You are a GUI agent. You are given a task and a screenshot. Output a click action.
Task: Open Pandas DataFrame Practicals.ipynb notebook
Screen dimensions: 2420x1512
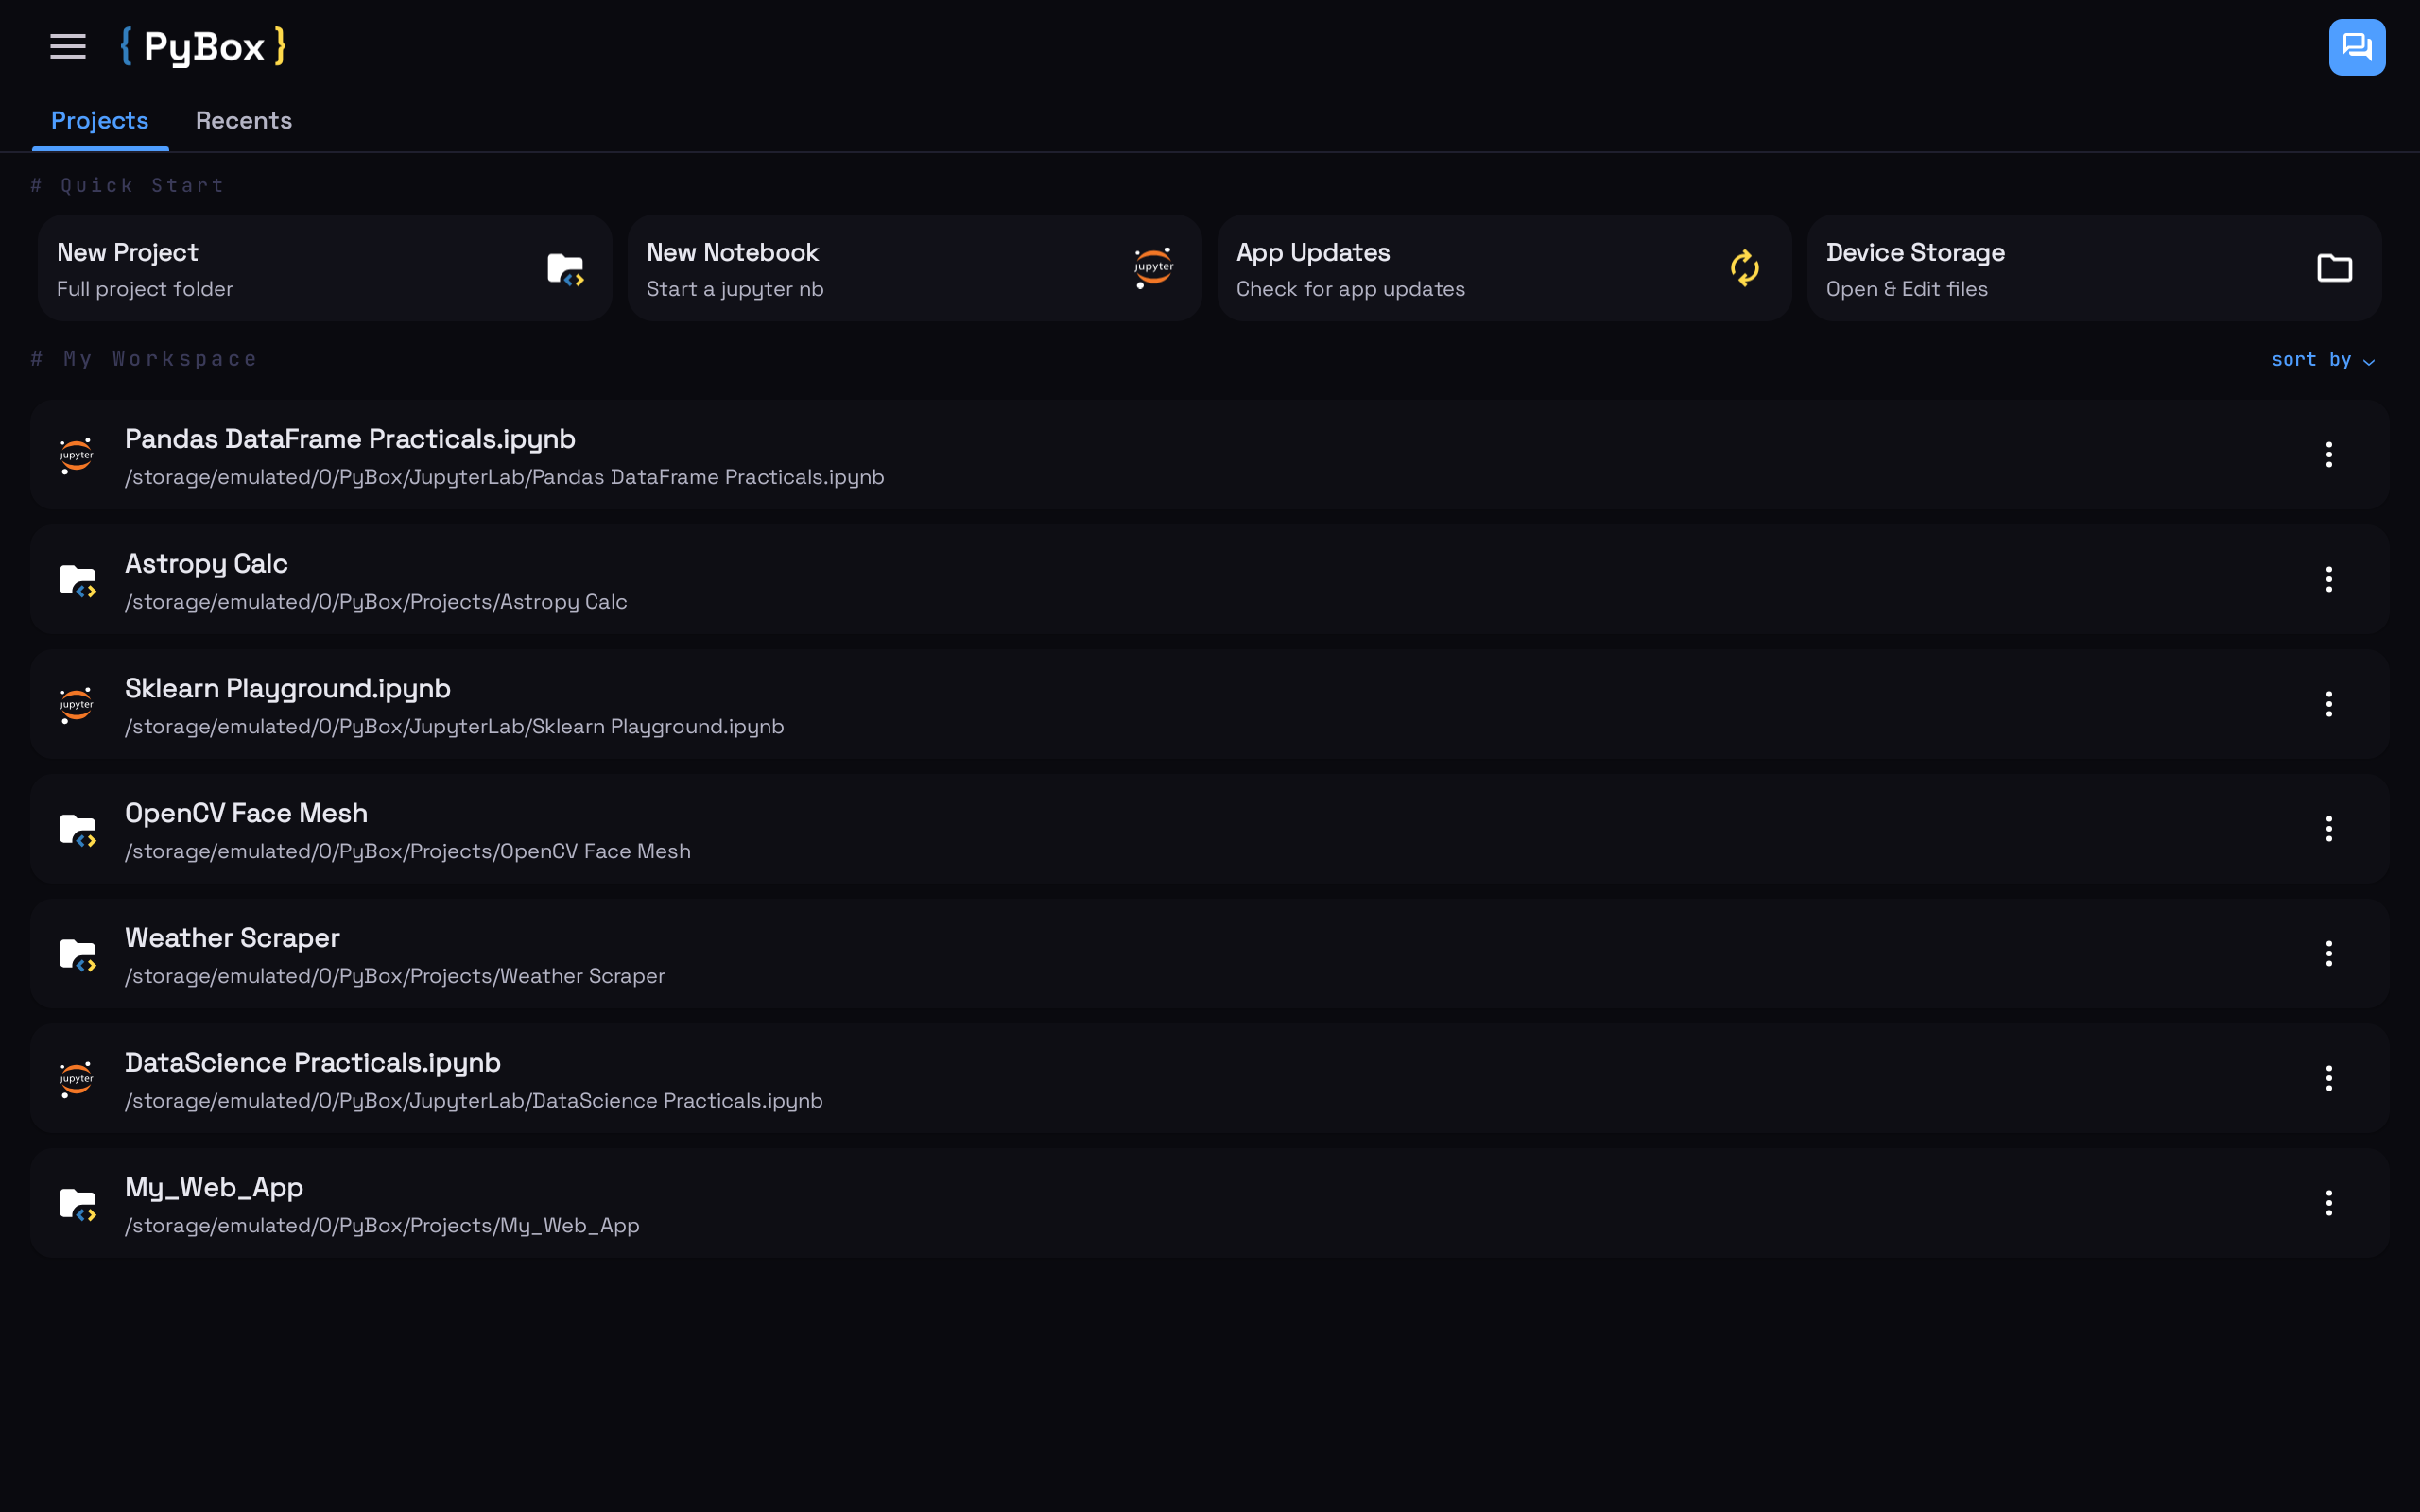(x=1210, y=455)
